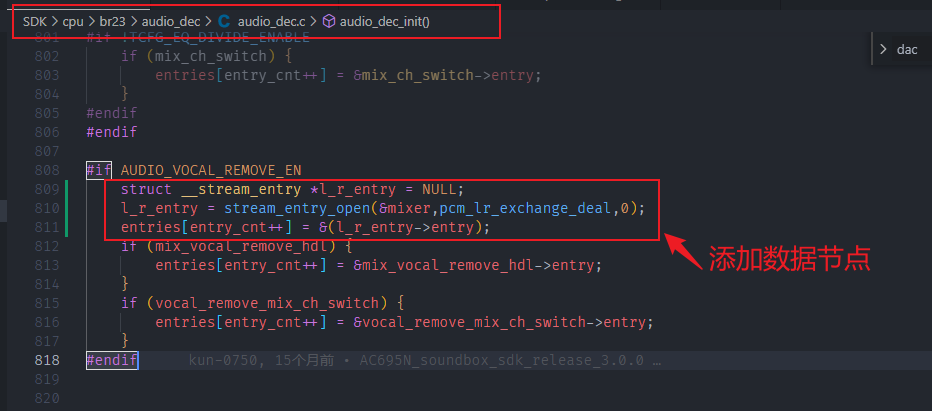The width and height of the screenshot is (932, 411).
Task: Open the audio_dec folder breadcrumb
Action: click(x=172, y=22)
